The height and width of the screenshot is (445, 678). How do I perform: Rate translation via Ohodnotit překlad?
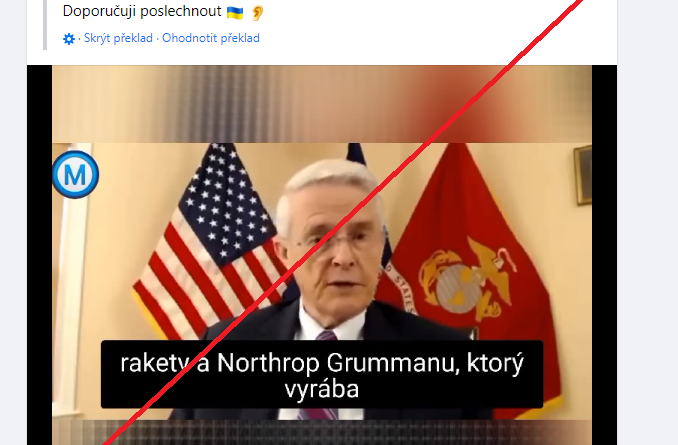[211, 38]
